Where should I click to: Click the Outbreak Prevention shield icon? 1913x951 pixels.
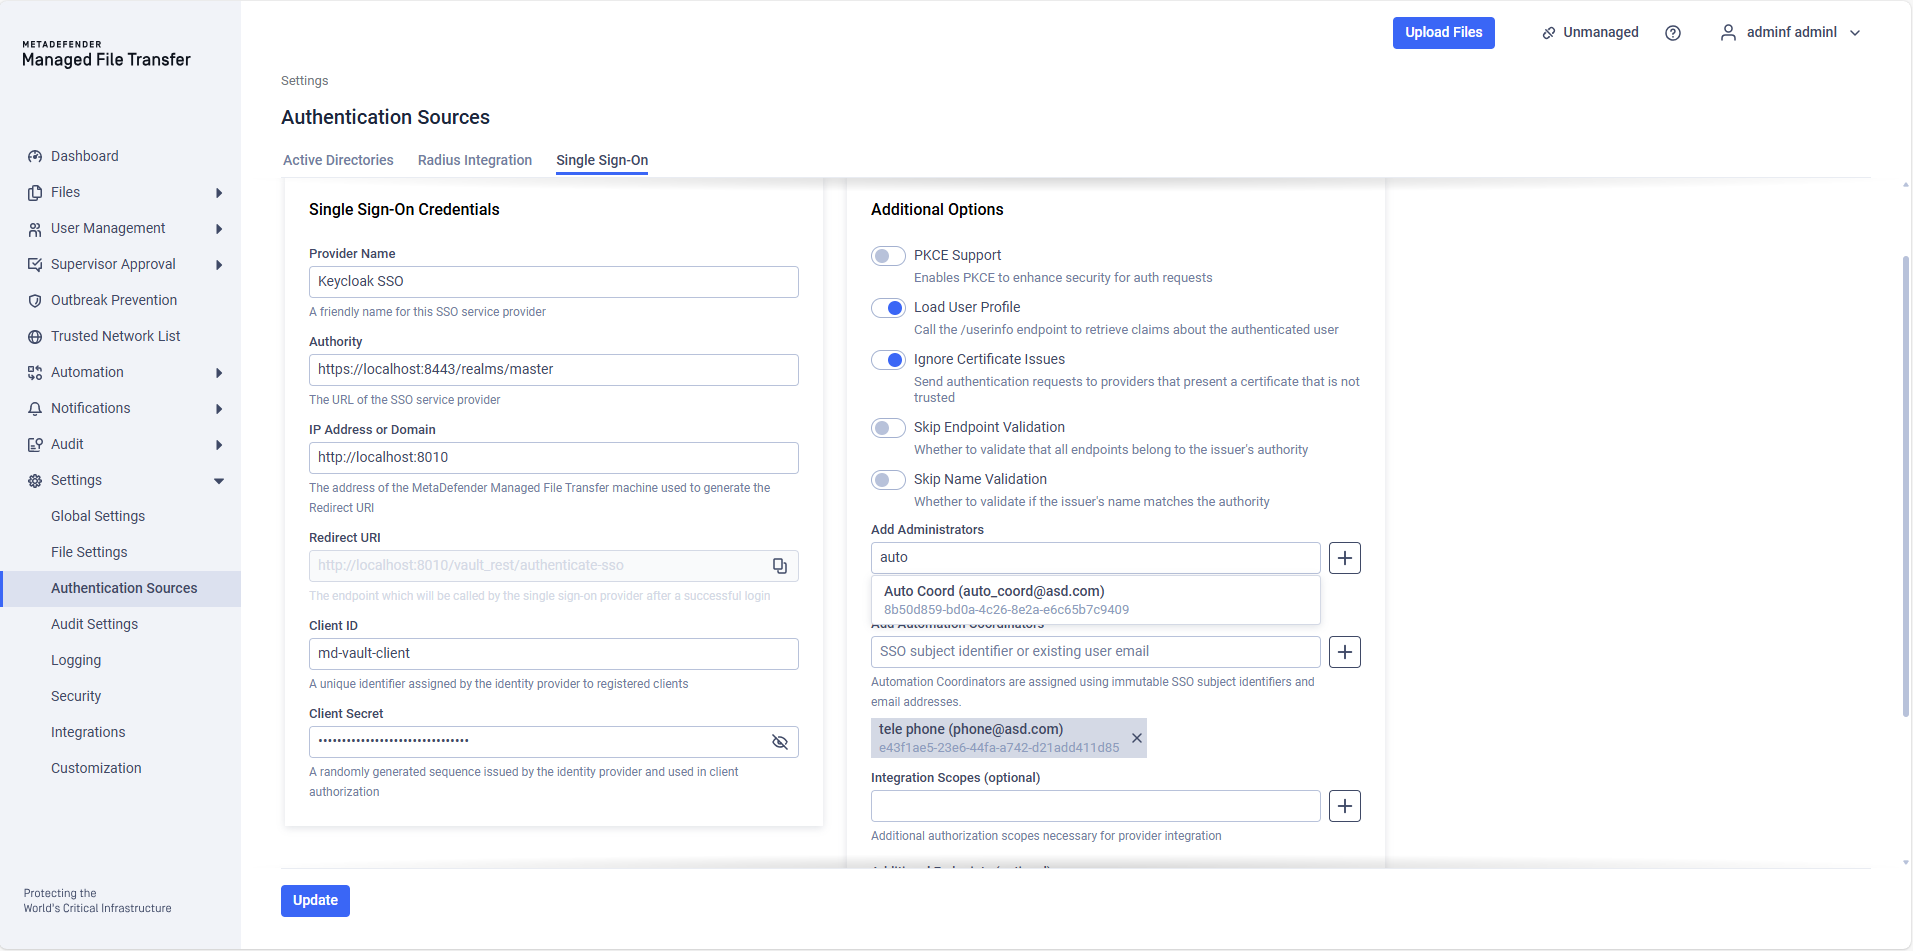pyautogui.click(x=35, y=301)
